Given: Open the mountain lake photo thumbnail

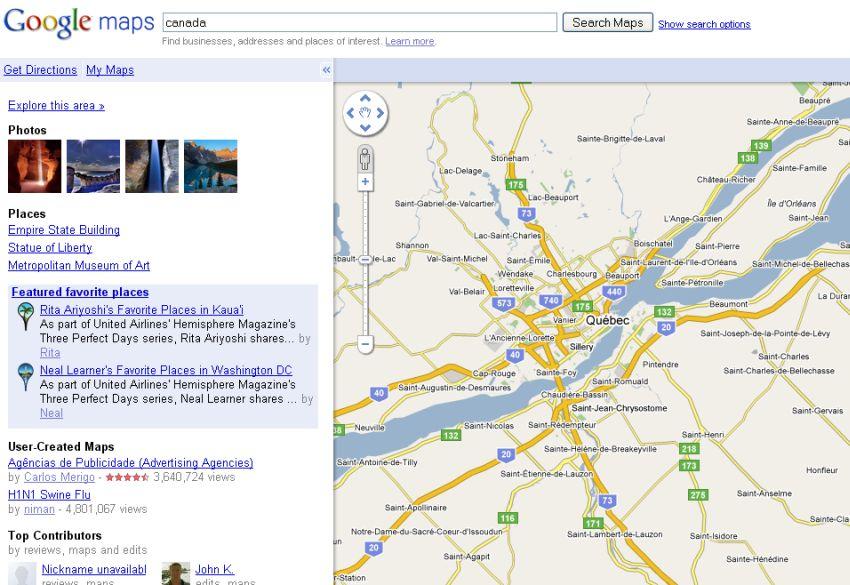Looking at the screenshot, I should (211, 166).
